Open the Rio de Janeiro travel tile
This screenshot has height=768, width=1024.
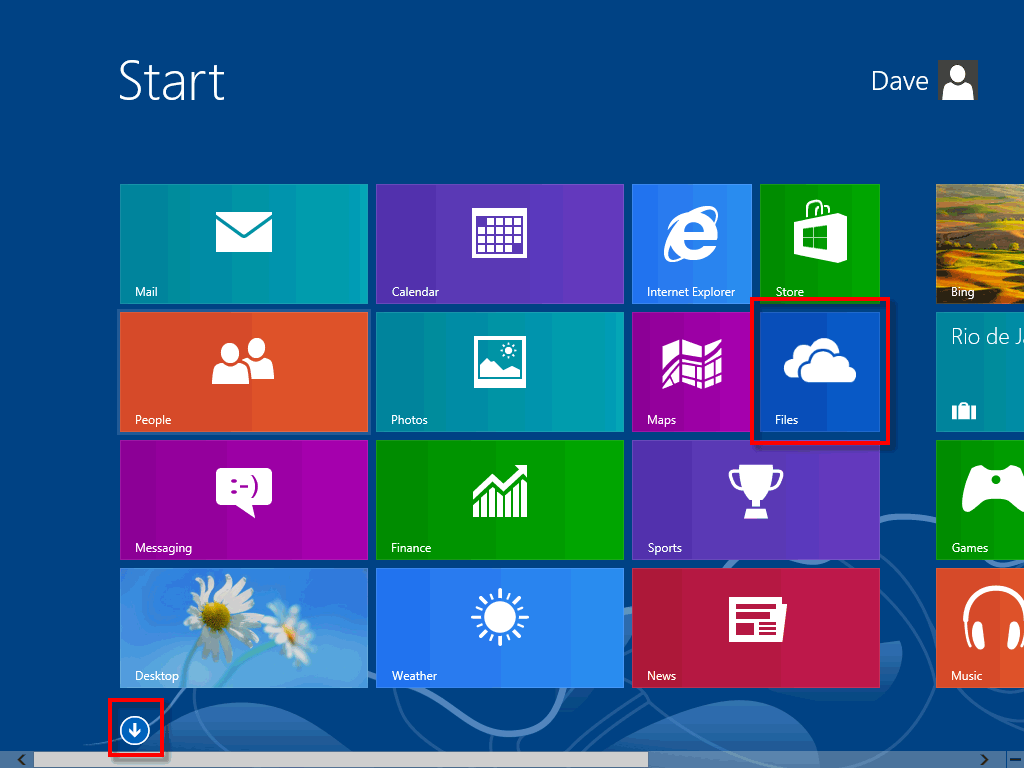tap(980, 372)
